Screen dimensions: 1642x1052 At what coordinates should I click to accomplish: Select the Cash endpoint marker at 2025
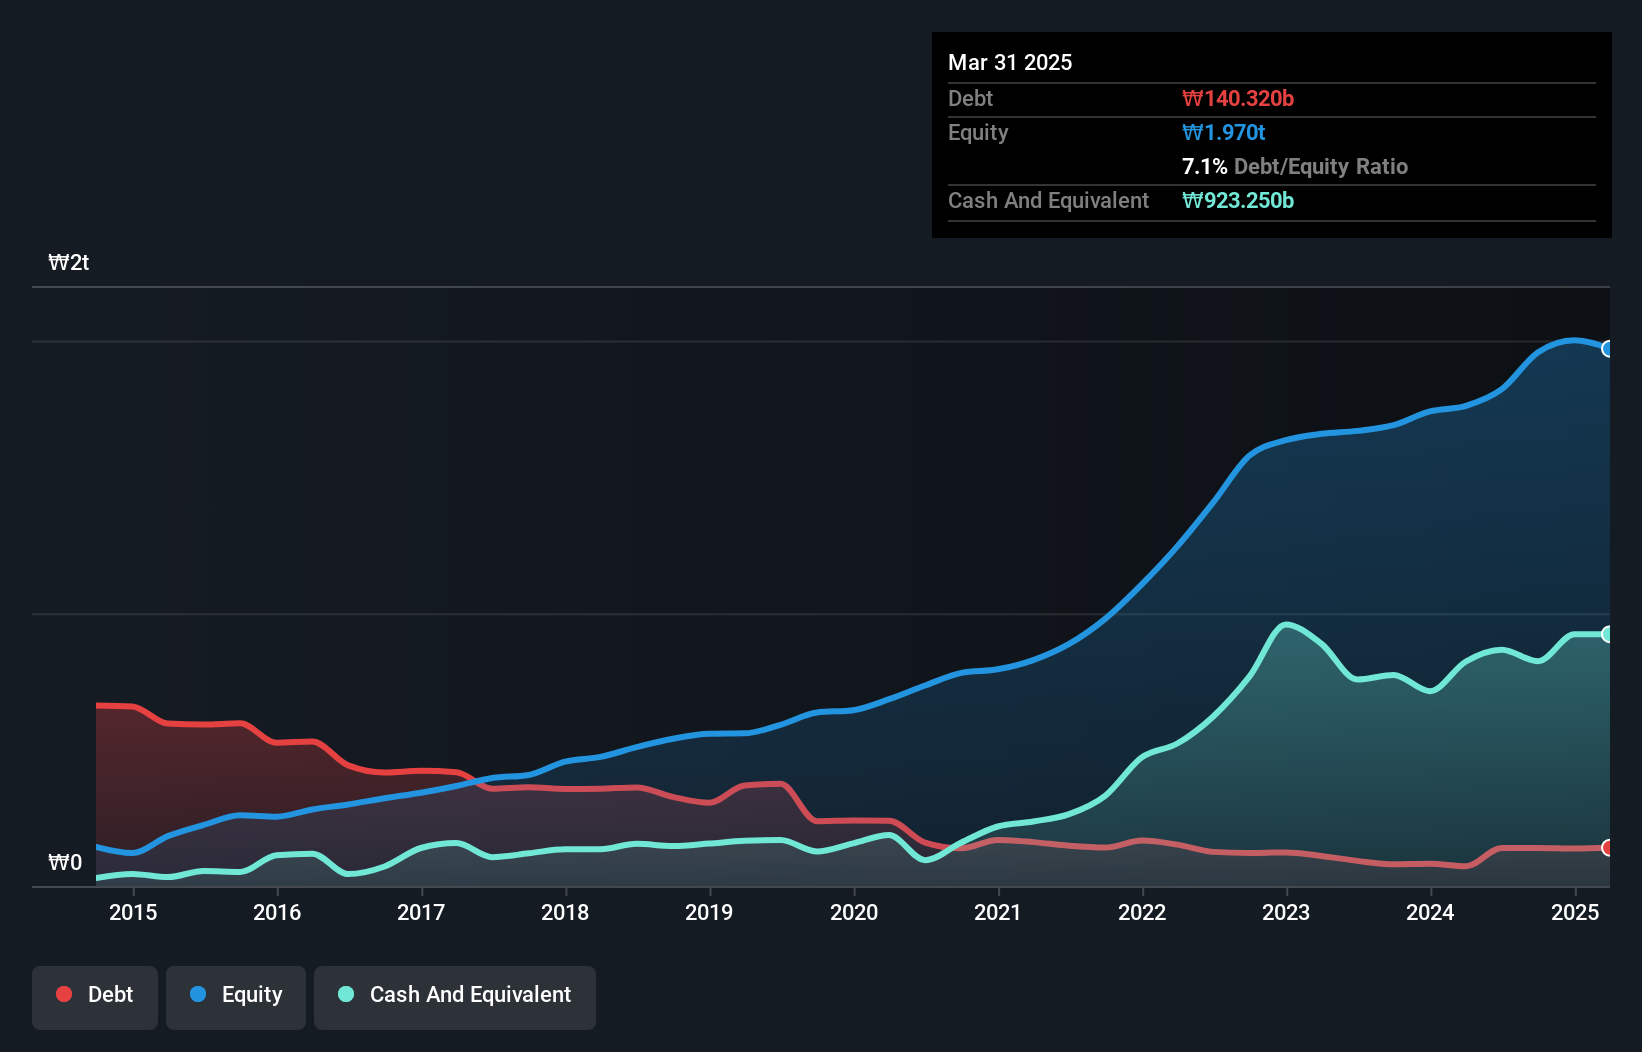pos(1607,634)
